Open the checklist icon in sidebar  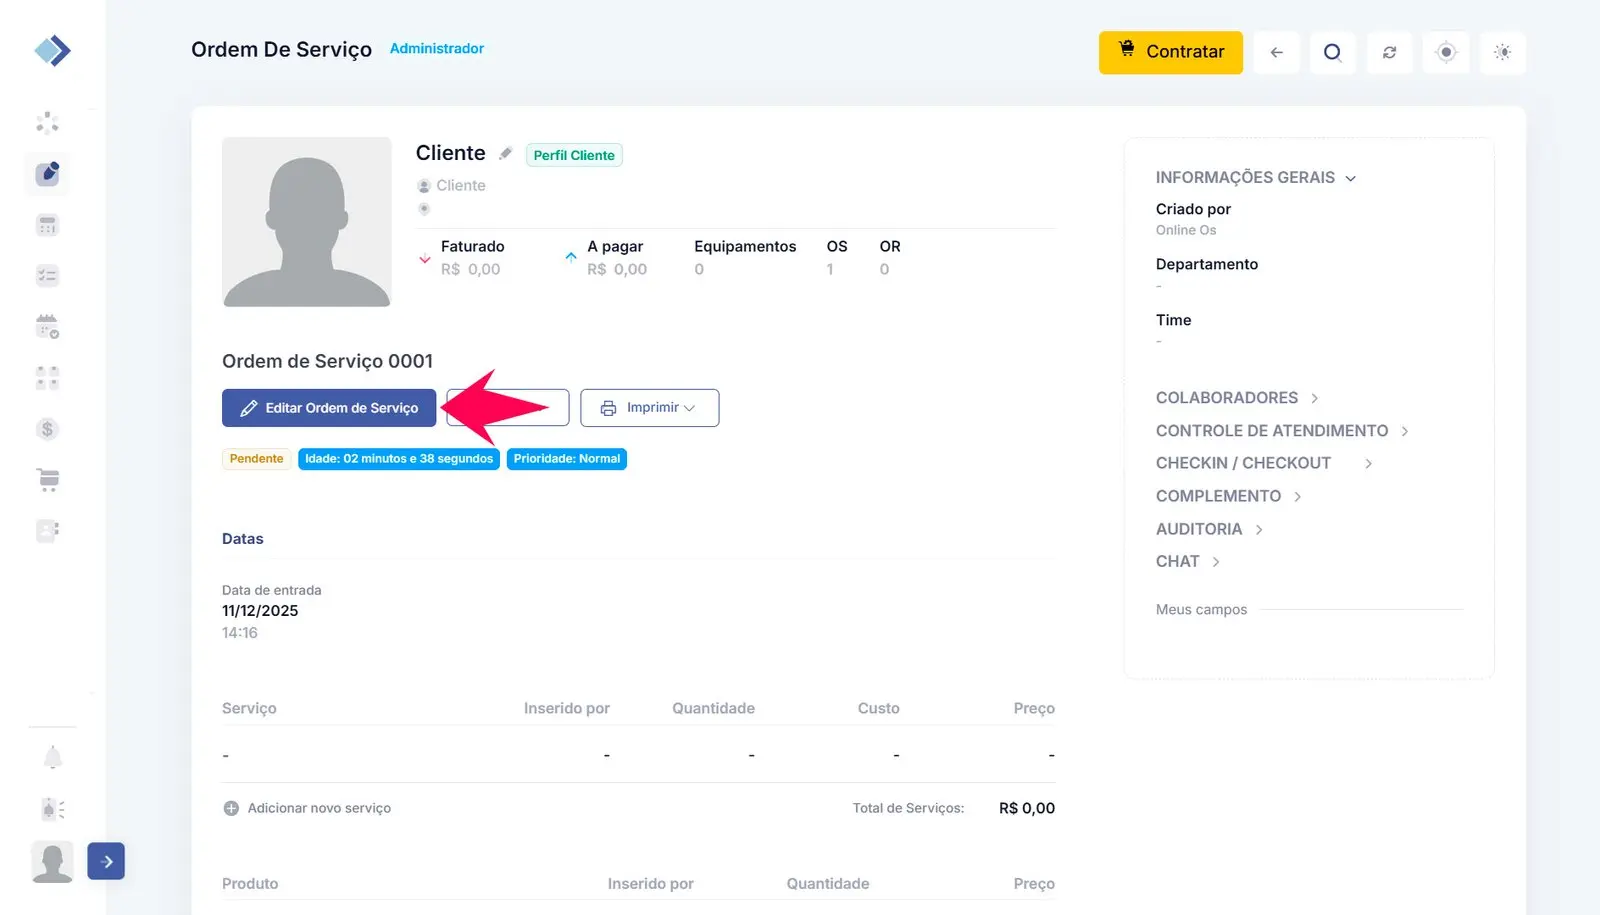47,276
